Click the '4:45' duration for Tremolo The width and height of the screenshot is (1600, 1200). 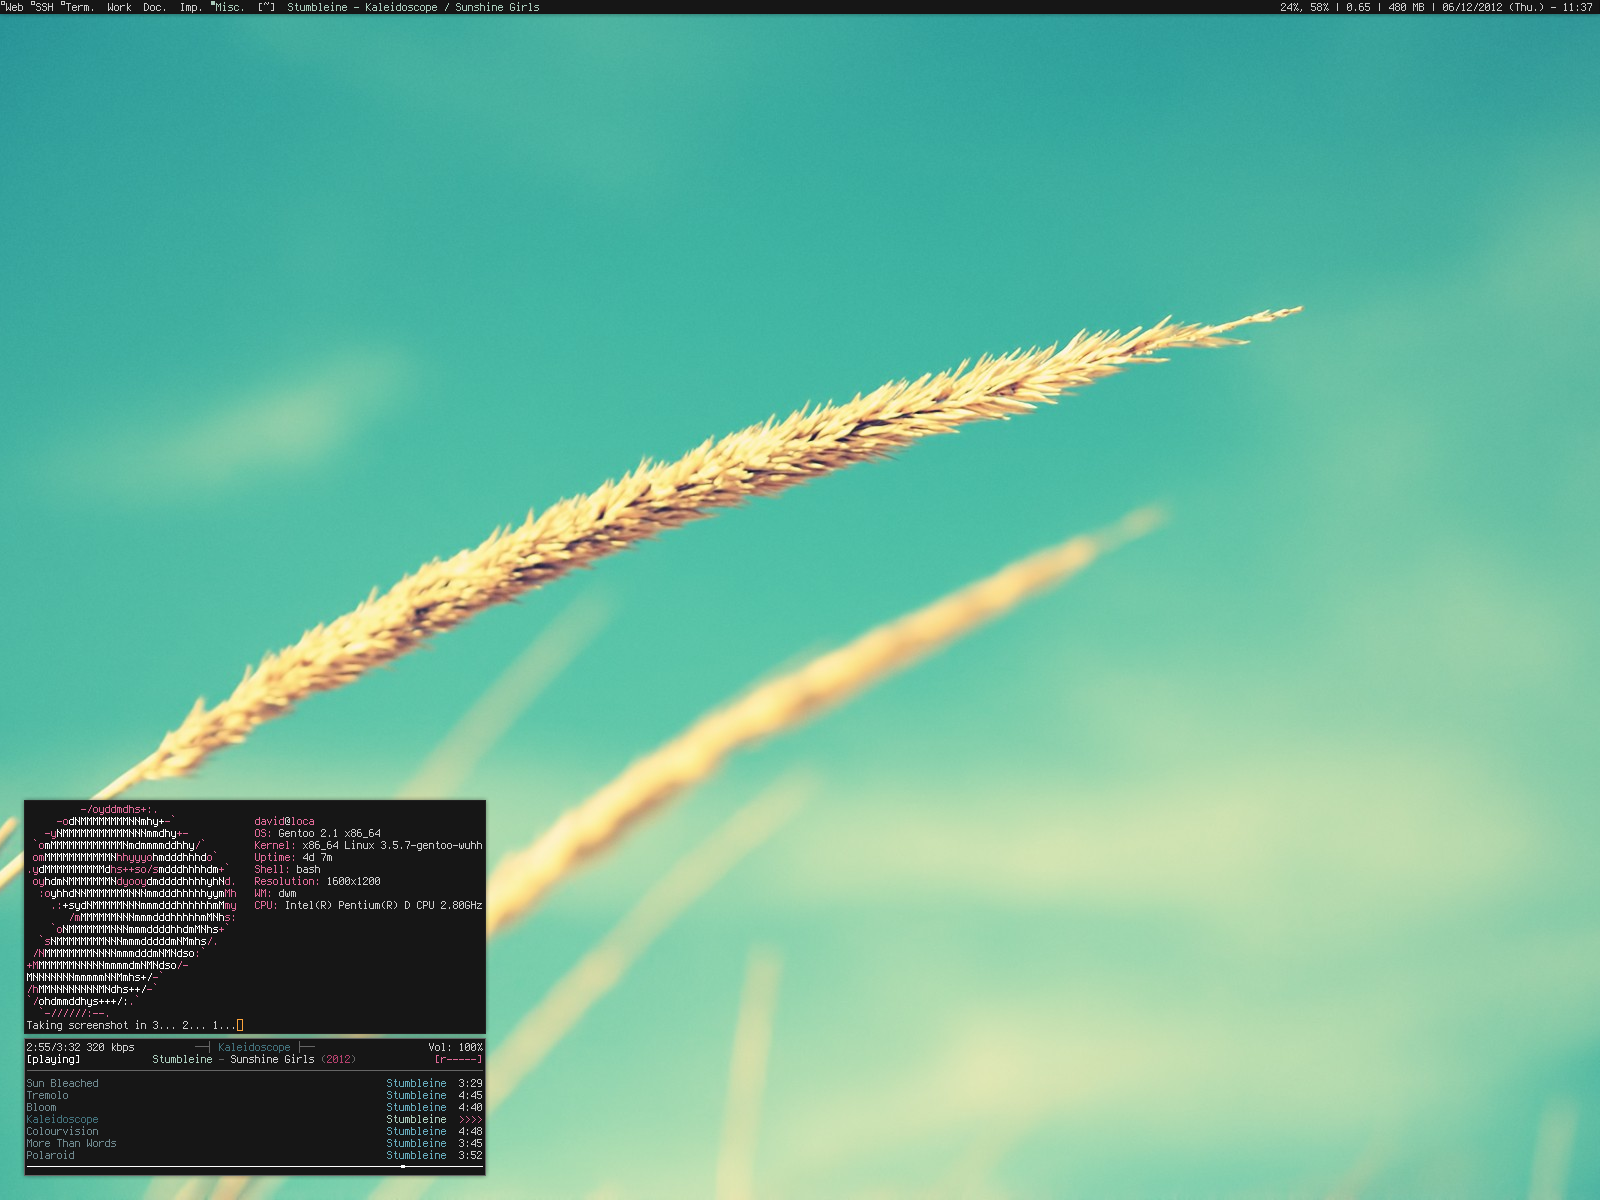471,1095
